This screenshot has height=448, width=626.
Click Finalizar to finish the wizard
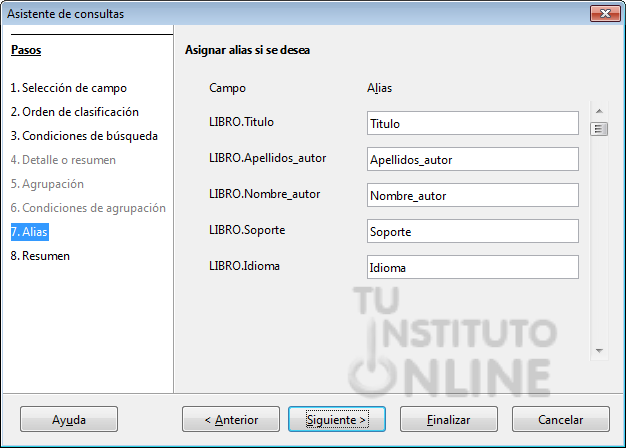click(x=449, y=419)
